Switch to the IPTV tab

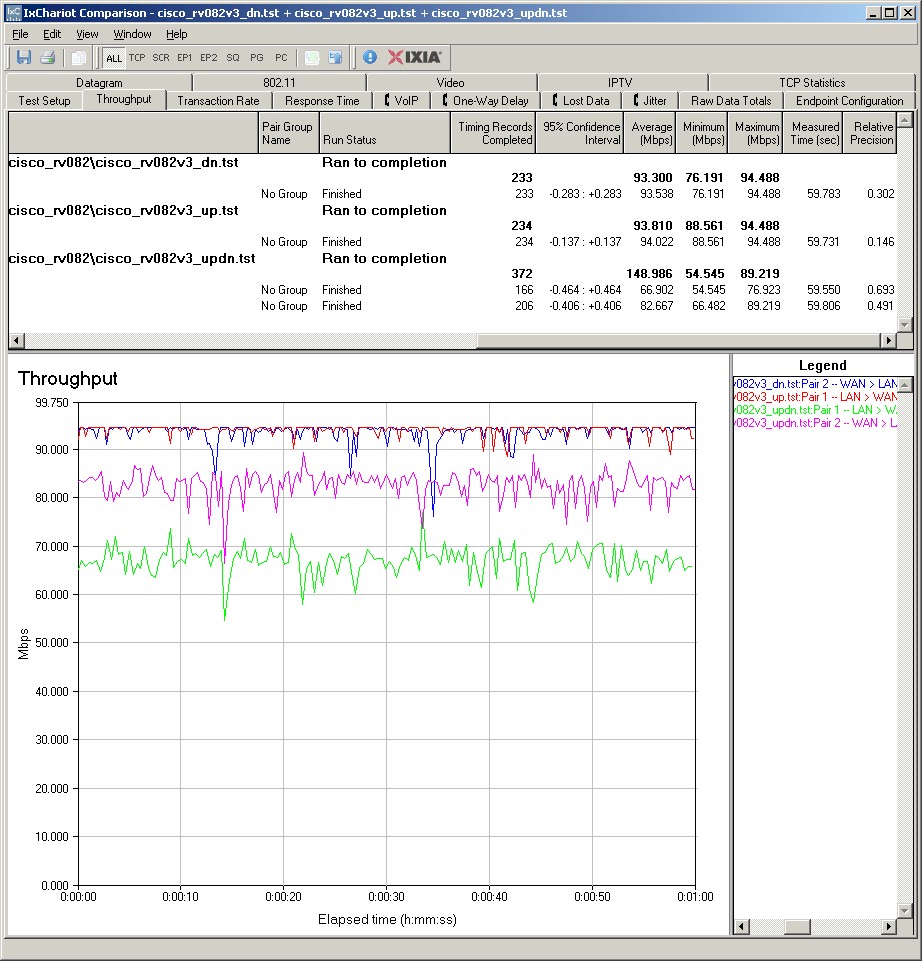(620, 83)
